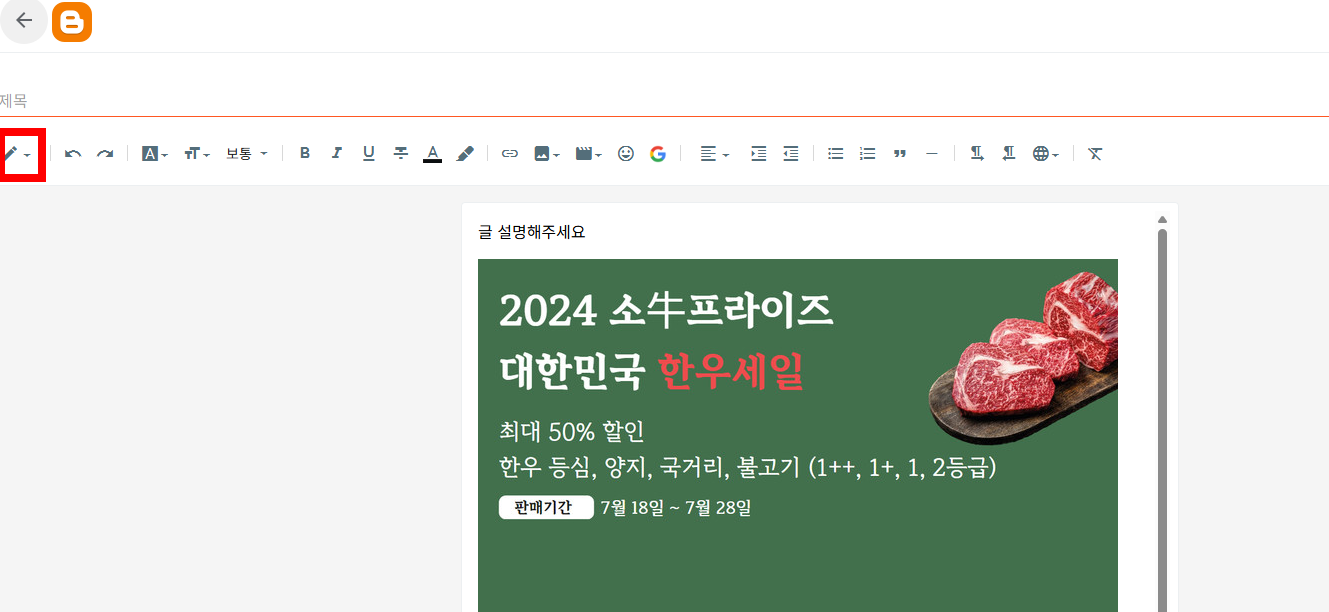Undo the last edit
1329x612 pixels.
coord(73,154)
